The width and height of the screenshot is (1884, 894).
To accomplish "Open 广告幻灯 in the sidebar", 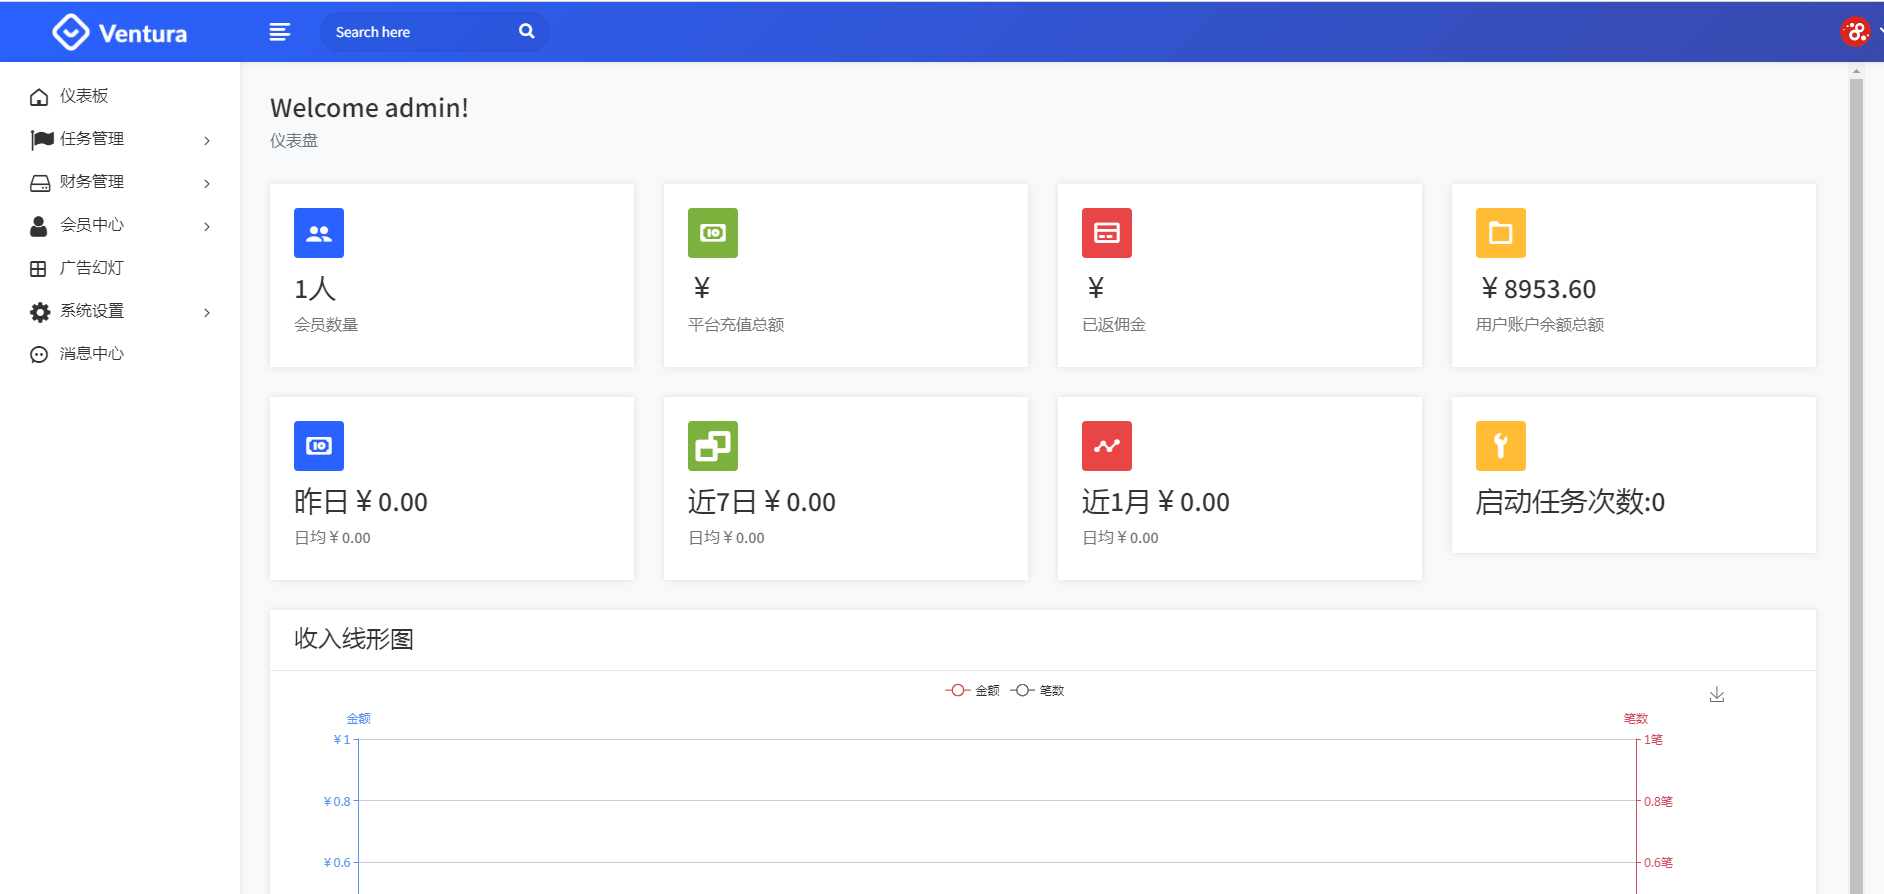I will pyautogui.click(x=92, y=268).
